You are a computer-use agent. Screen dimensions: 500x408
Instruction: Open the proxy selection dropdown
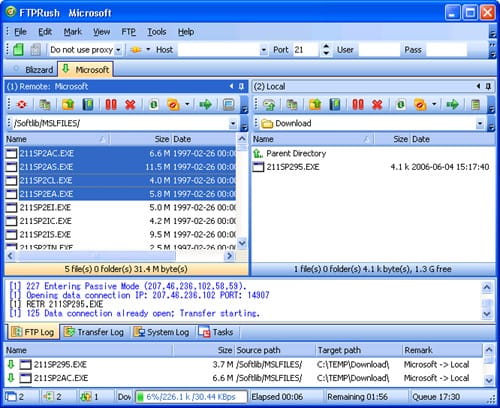pyautogui.click(x=118, y=50)
